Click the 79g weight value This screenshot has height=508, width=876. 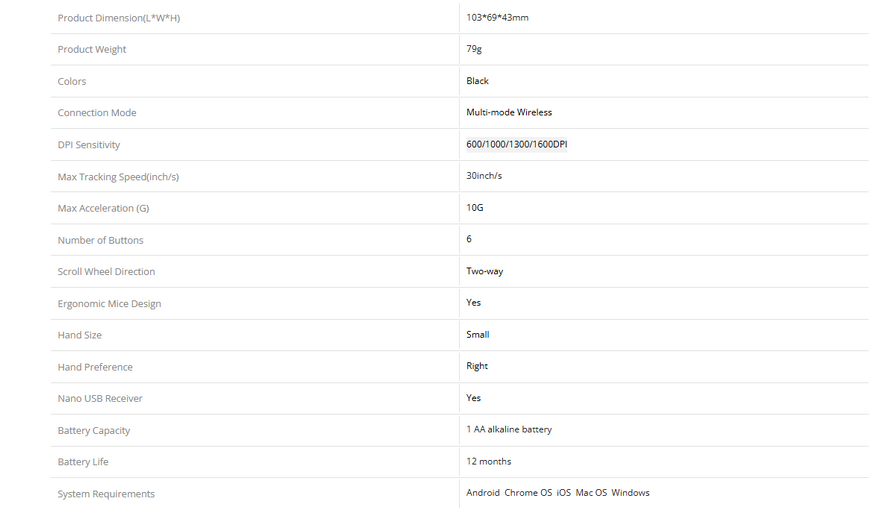pyautogui.click(x=474, y=49)
